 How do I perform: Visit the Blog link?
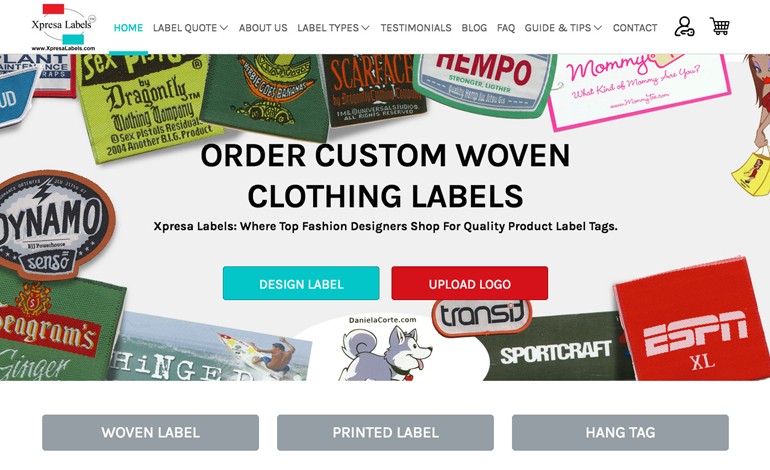(474, 28)
